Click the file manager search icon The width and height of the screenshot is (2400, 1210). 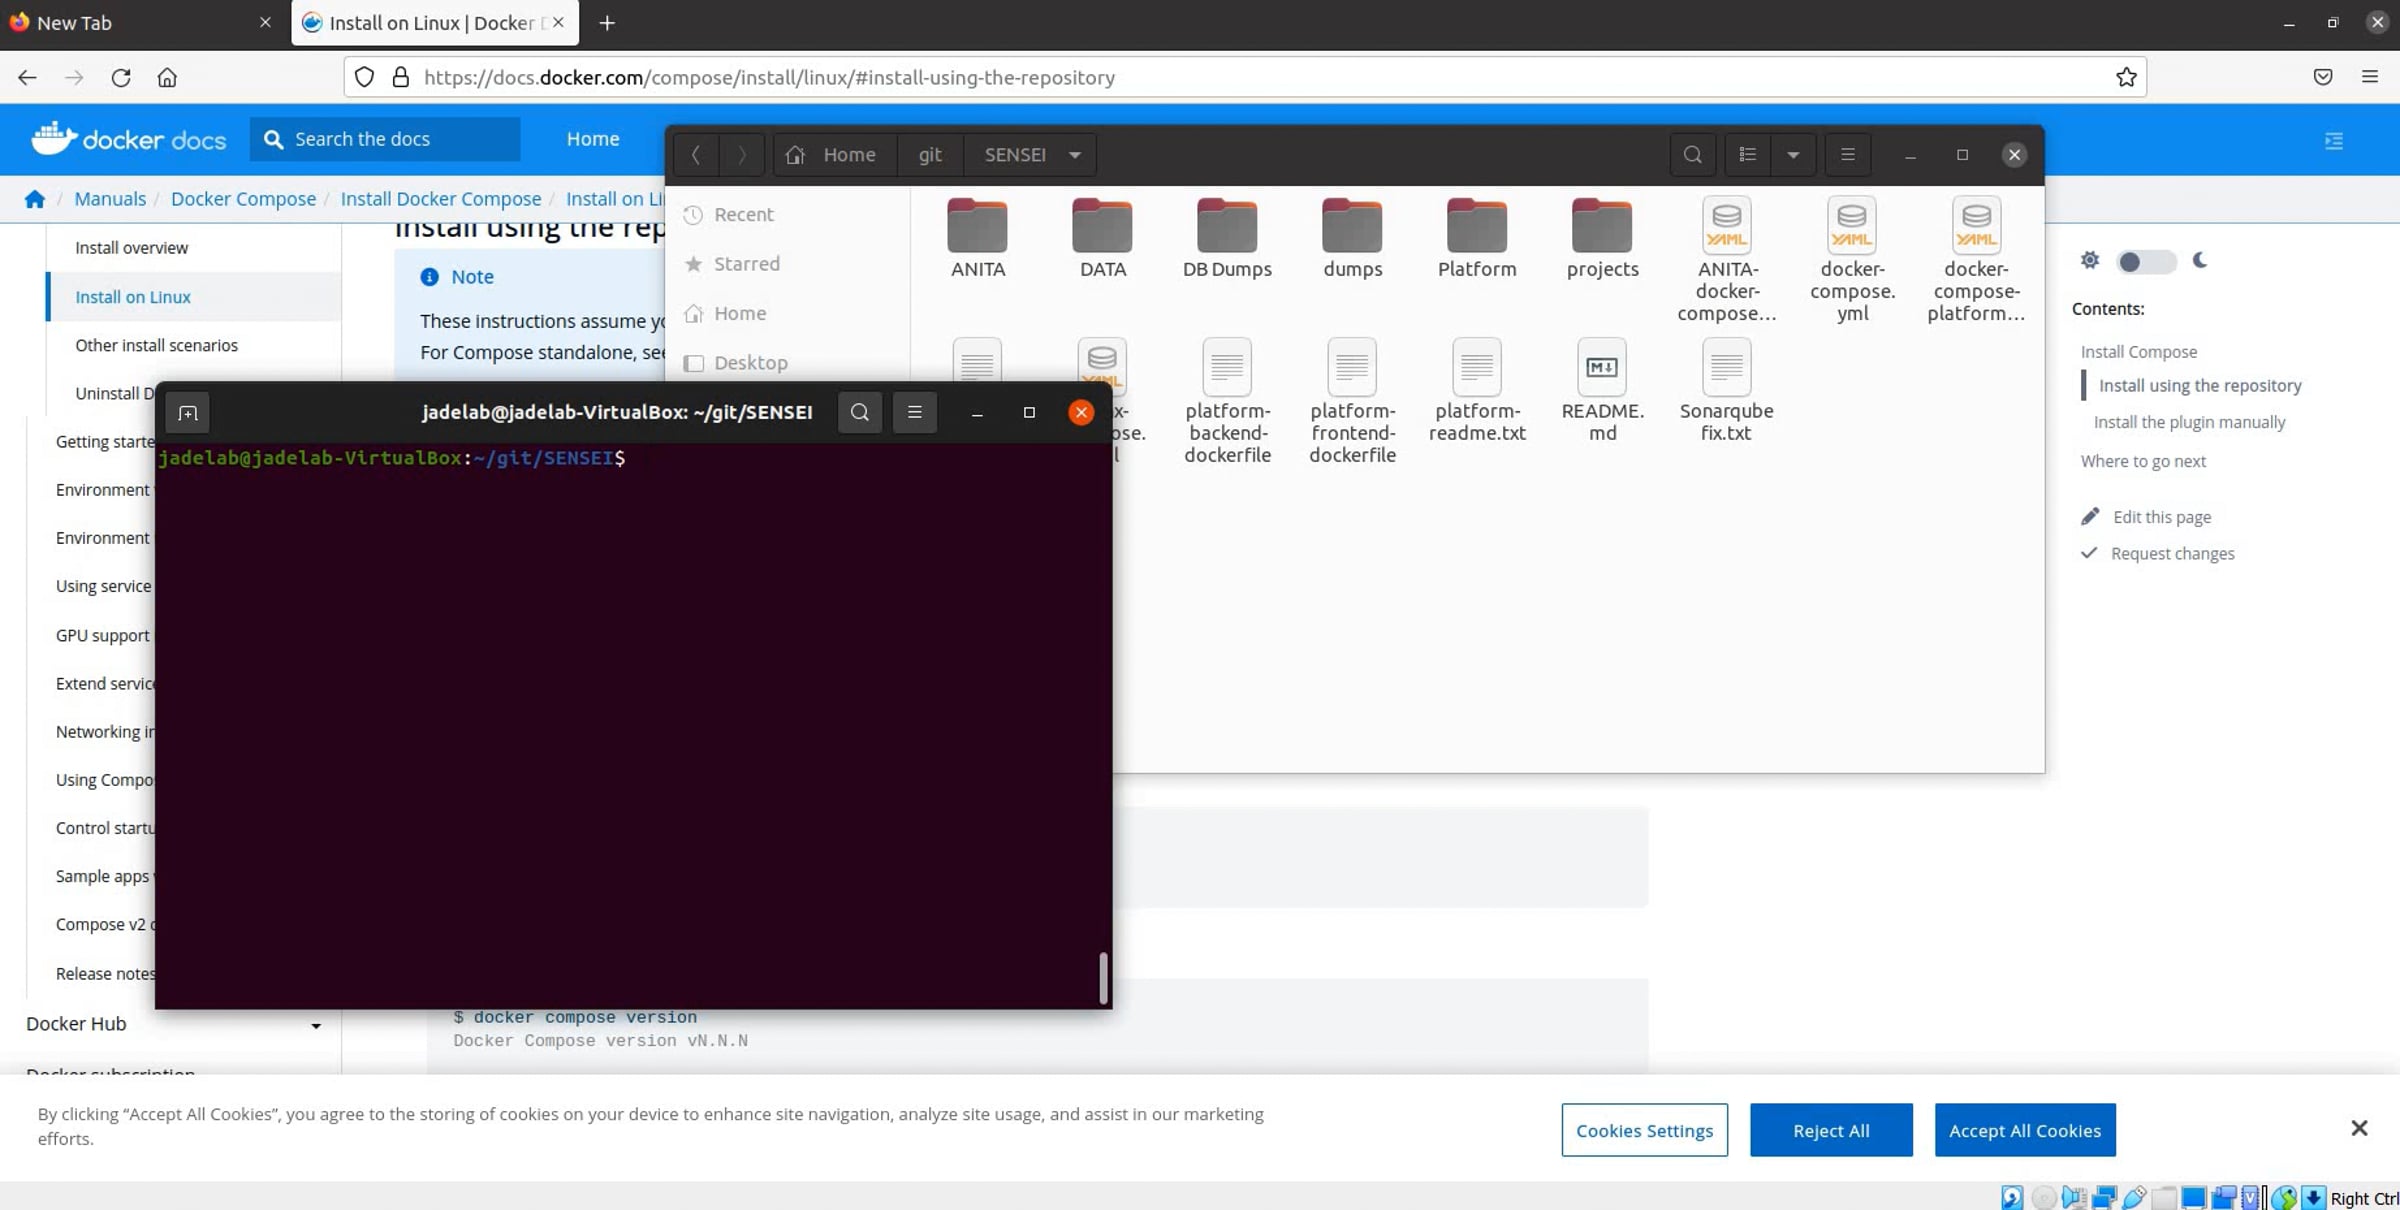[1692, 155]
